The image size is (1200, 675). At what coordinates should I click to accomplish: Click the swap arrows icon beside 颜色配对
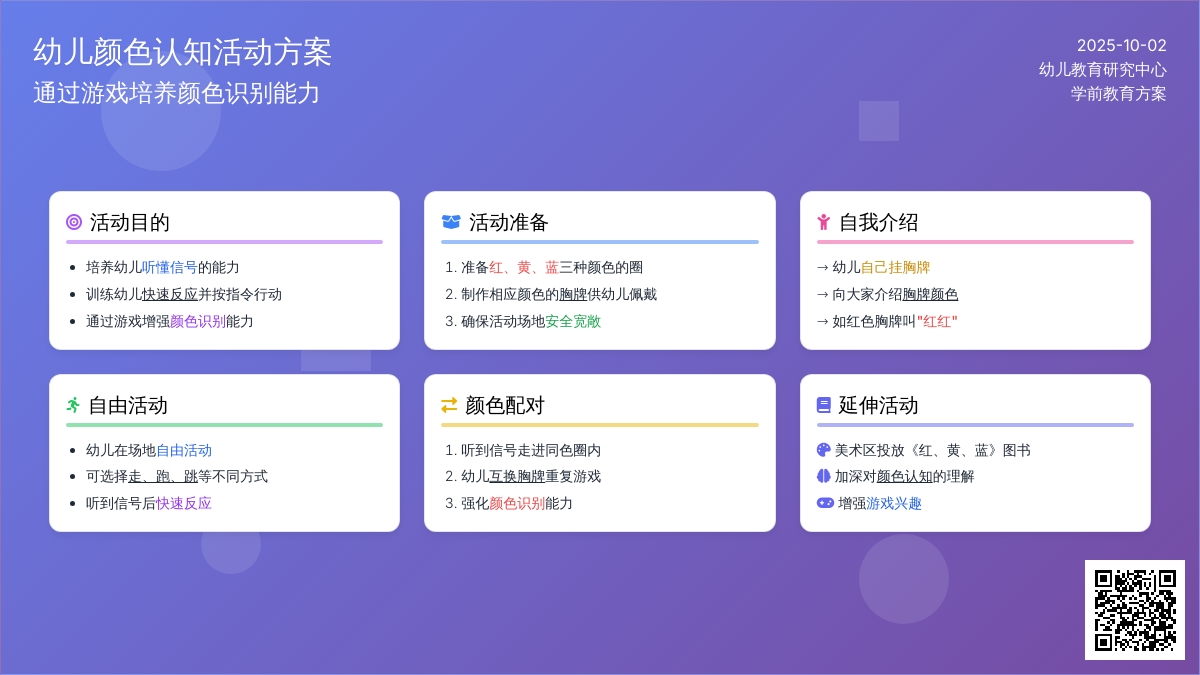click(449, 405)
